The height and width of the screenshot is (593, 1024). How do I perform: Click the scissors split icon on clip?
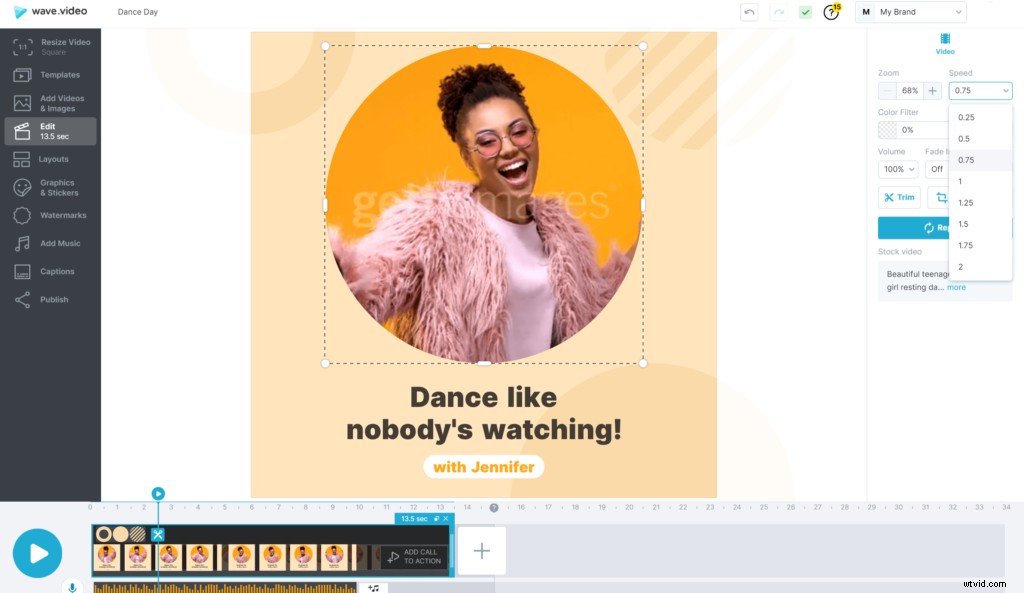(157, 534)
